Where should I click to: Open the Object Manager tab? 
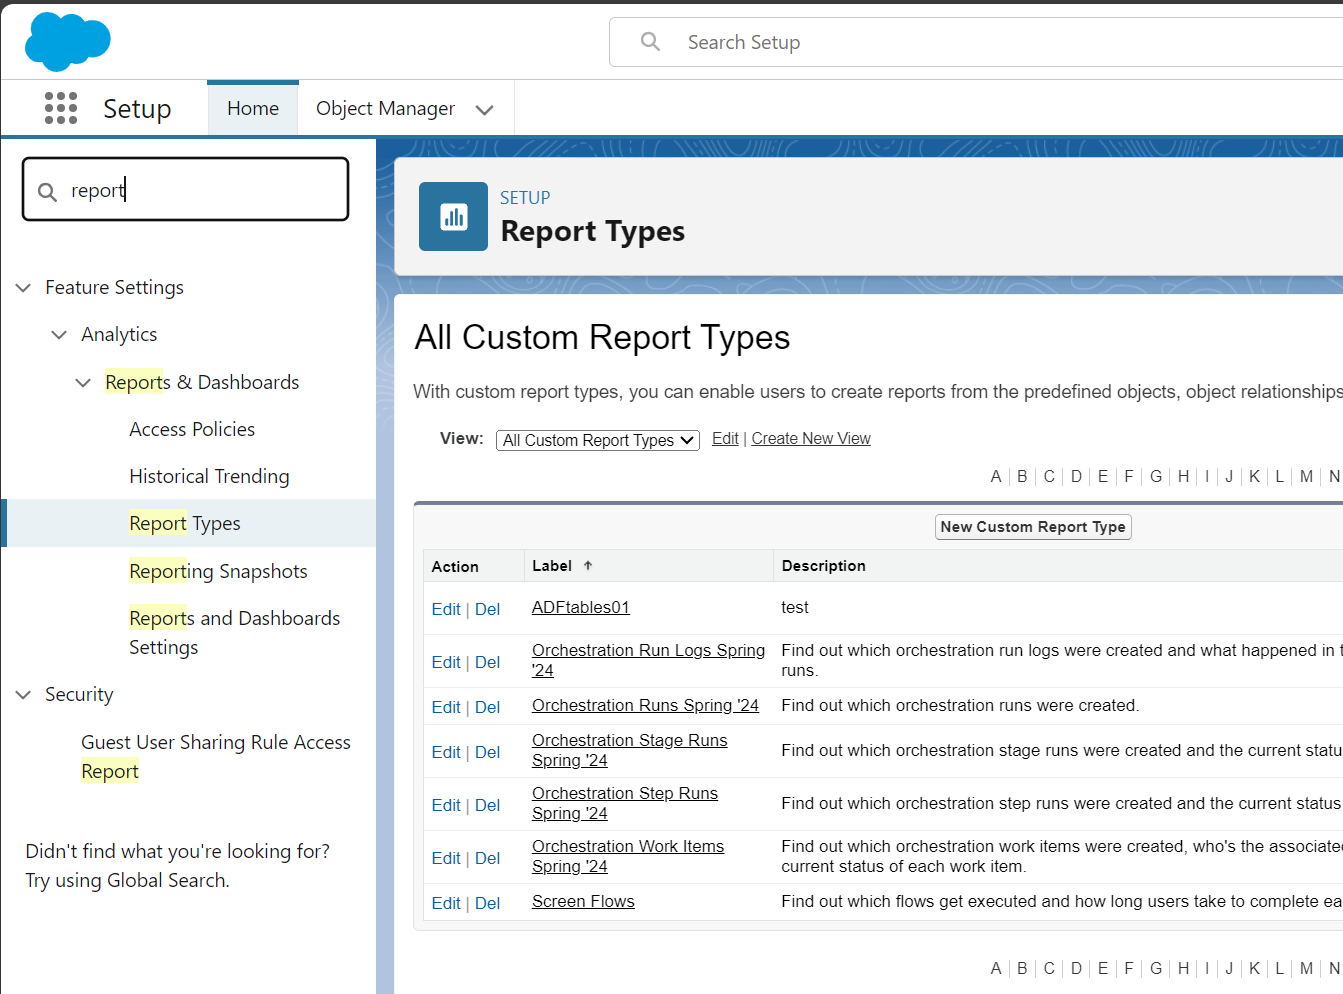coord(385,108)
